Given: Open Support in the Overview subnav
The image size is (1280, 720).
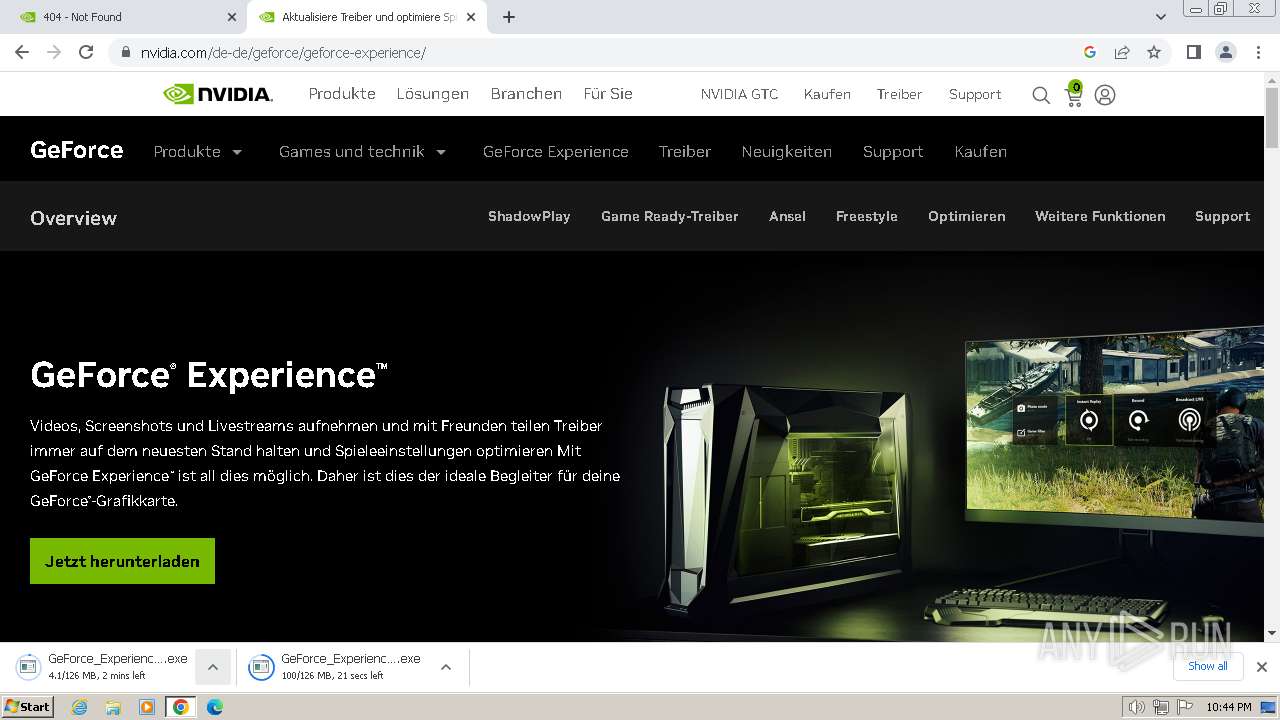Looking at the screenshot, I should click(1222, 216).
